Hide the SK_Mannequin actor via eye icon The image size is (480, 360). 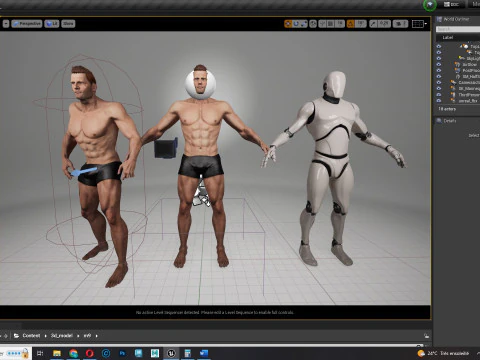pyautogui.click(x=439, y=88)
